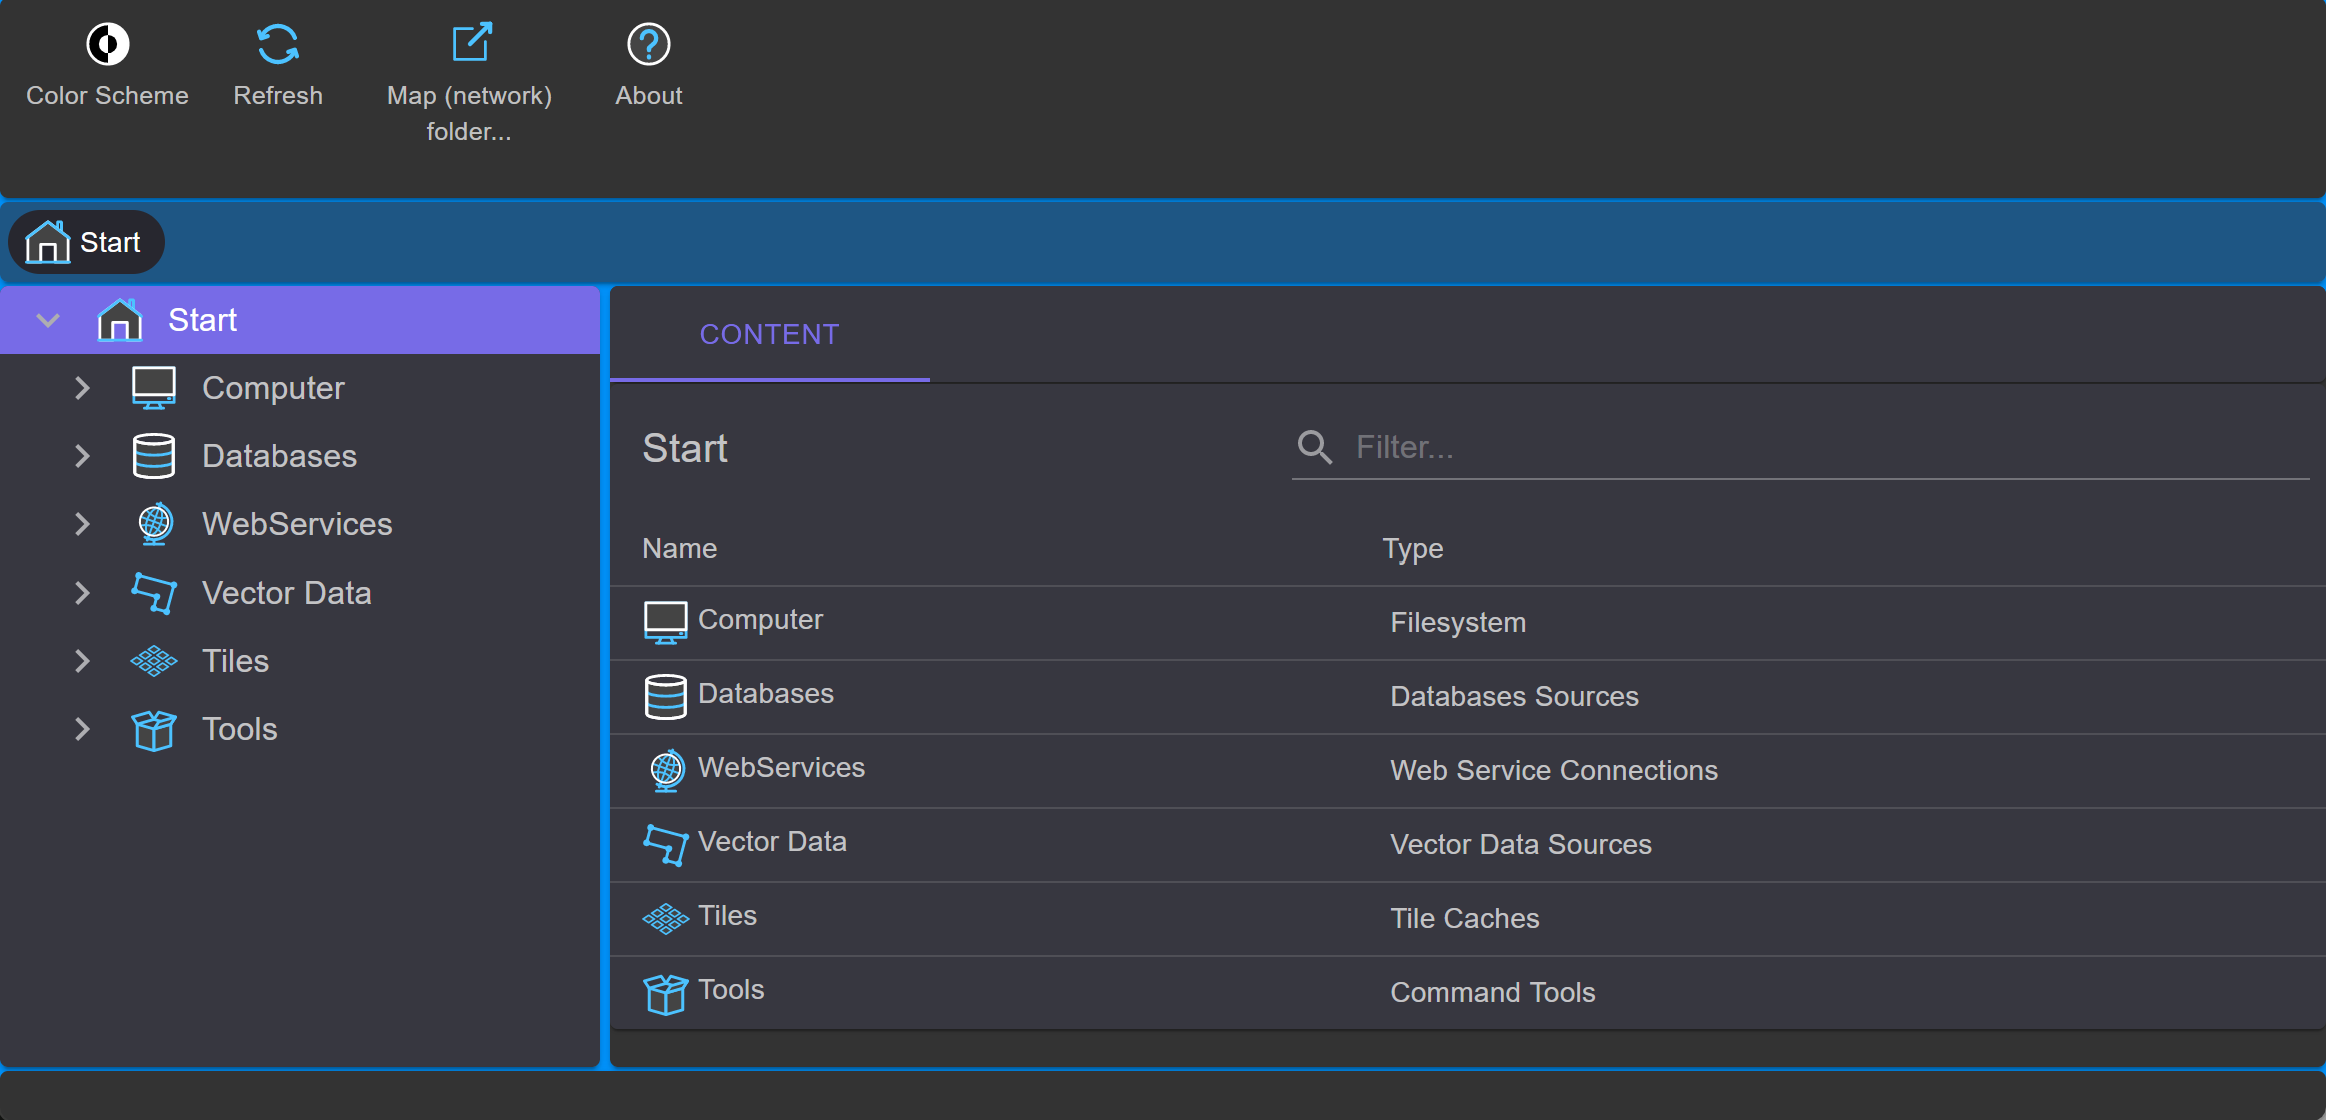Select Tools label in the tree
The image size is (2326, 1120).
[x=239, y=730]
